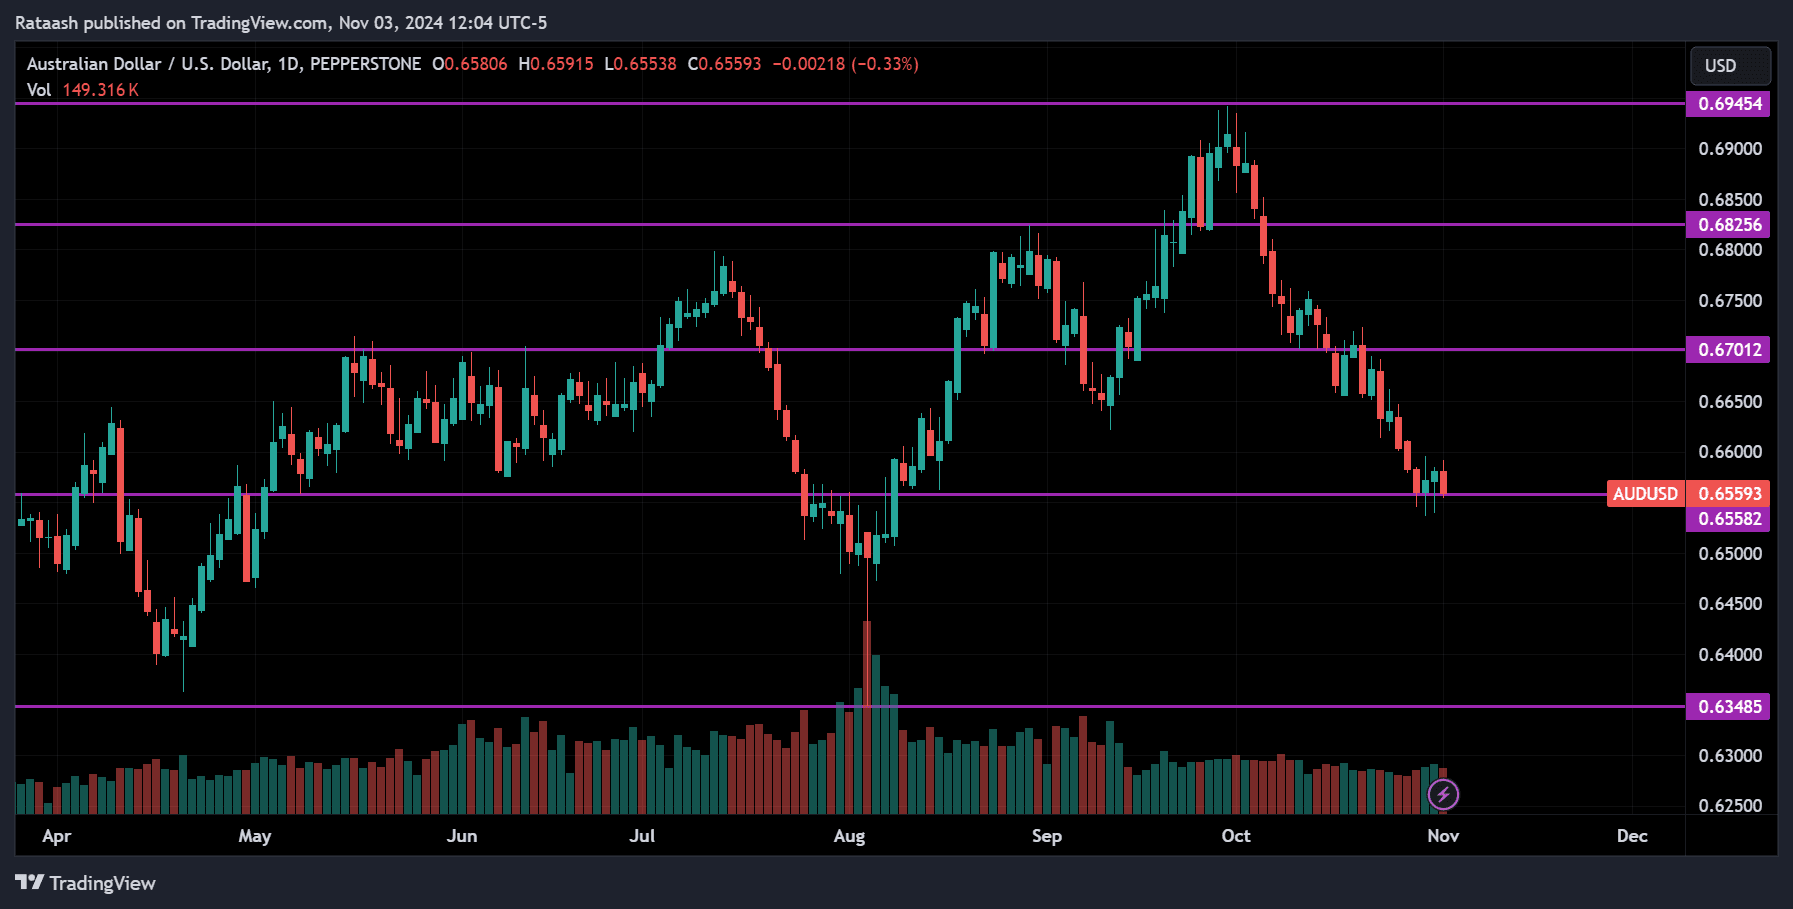Click the 0.64500 price axis tick
This screenshot has height=909, width=1793.
[1730, 604]
